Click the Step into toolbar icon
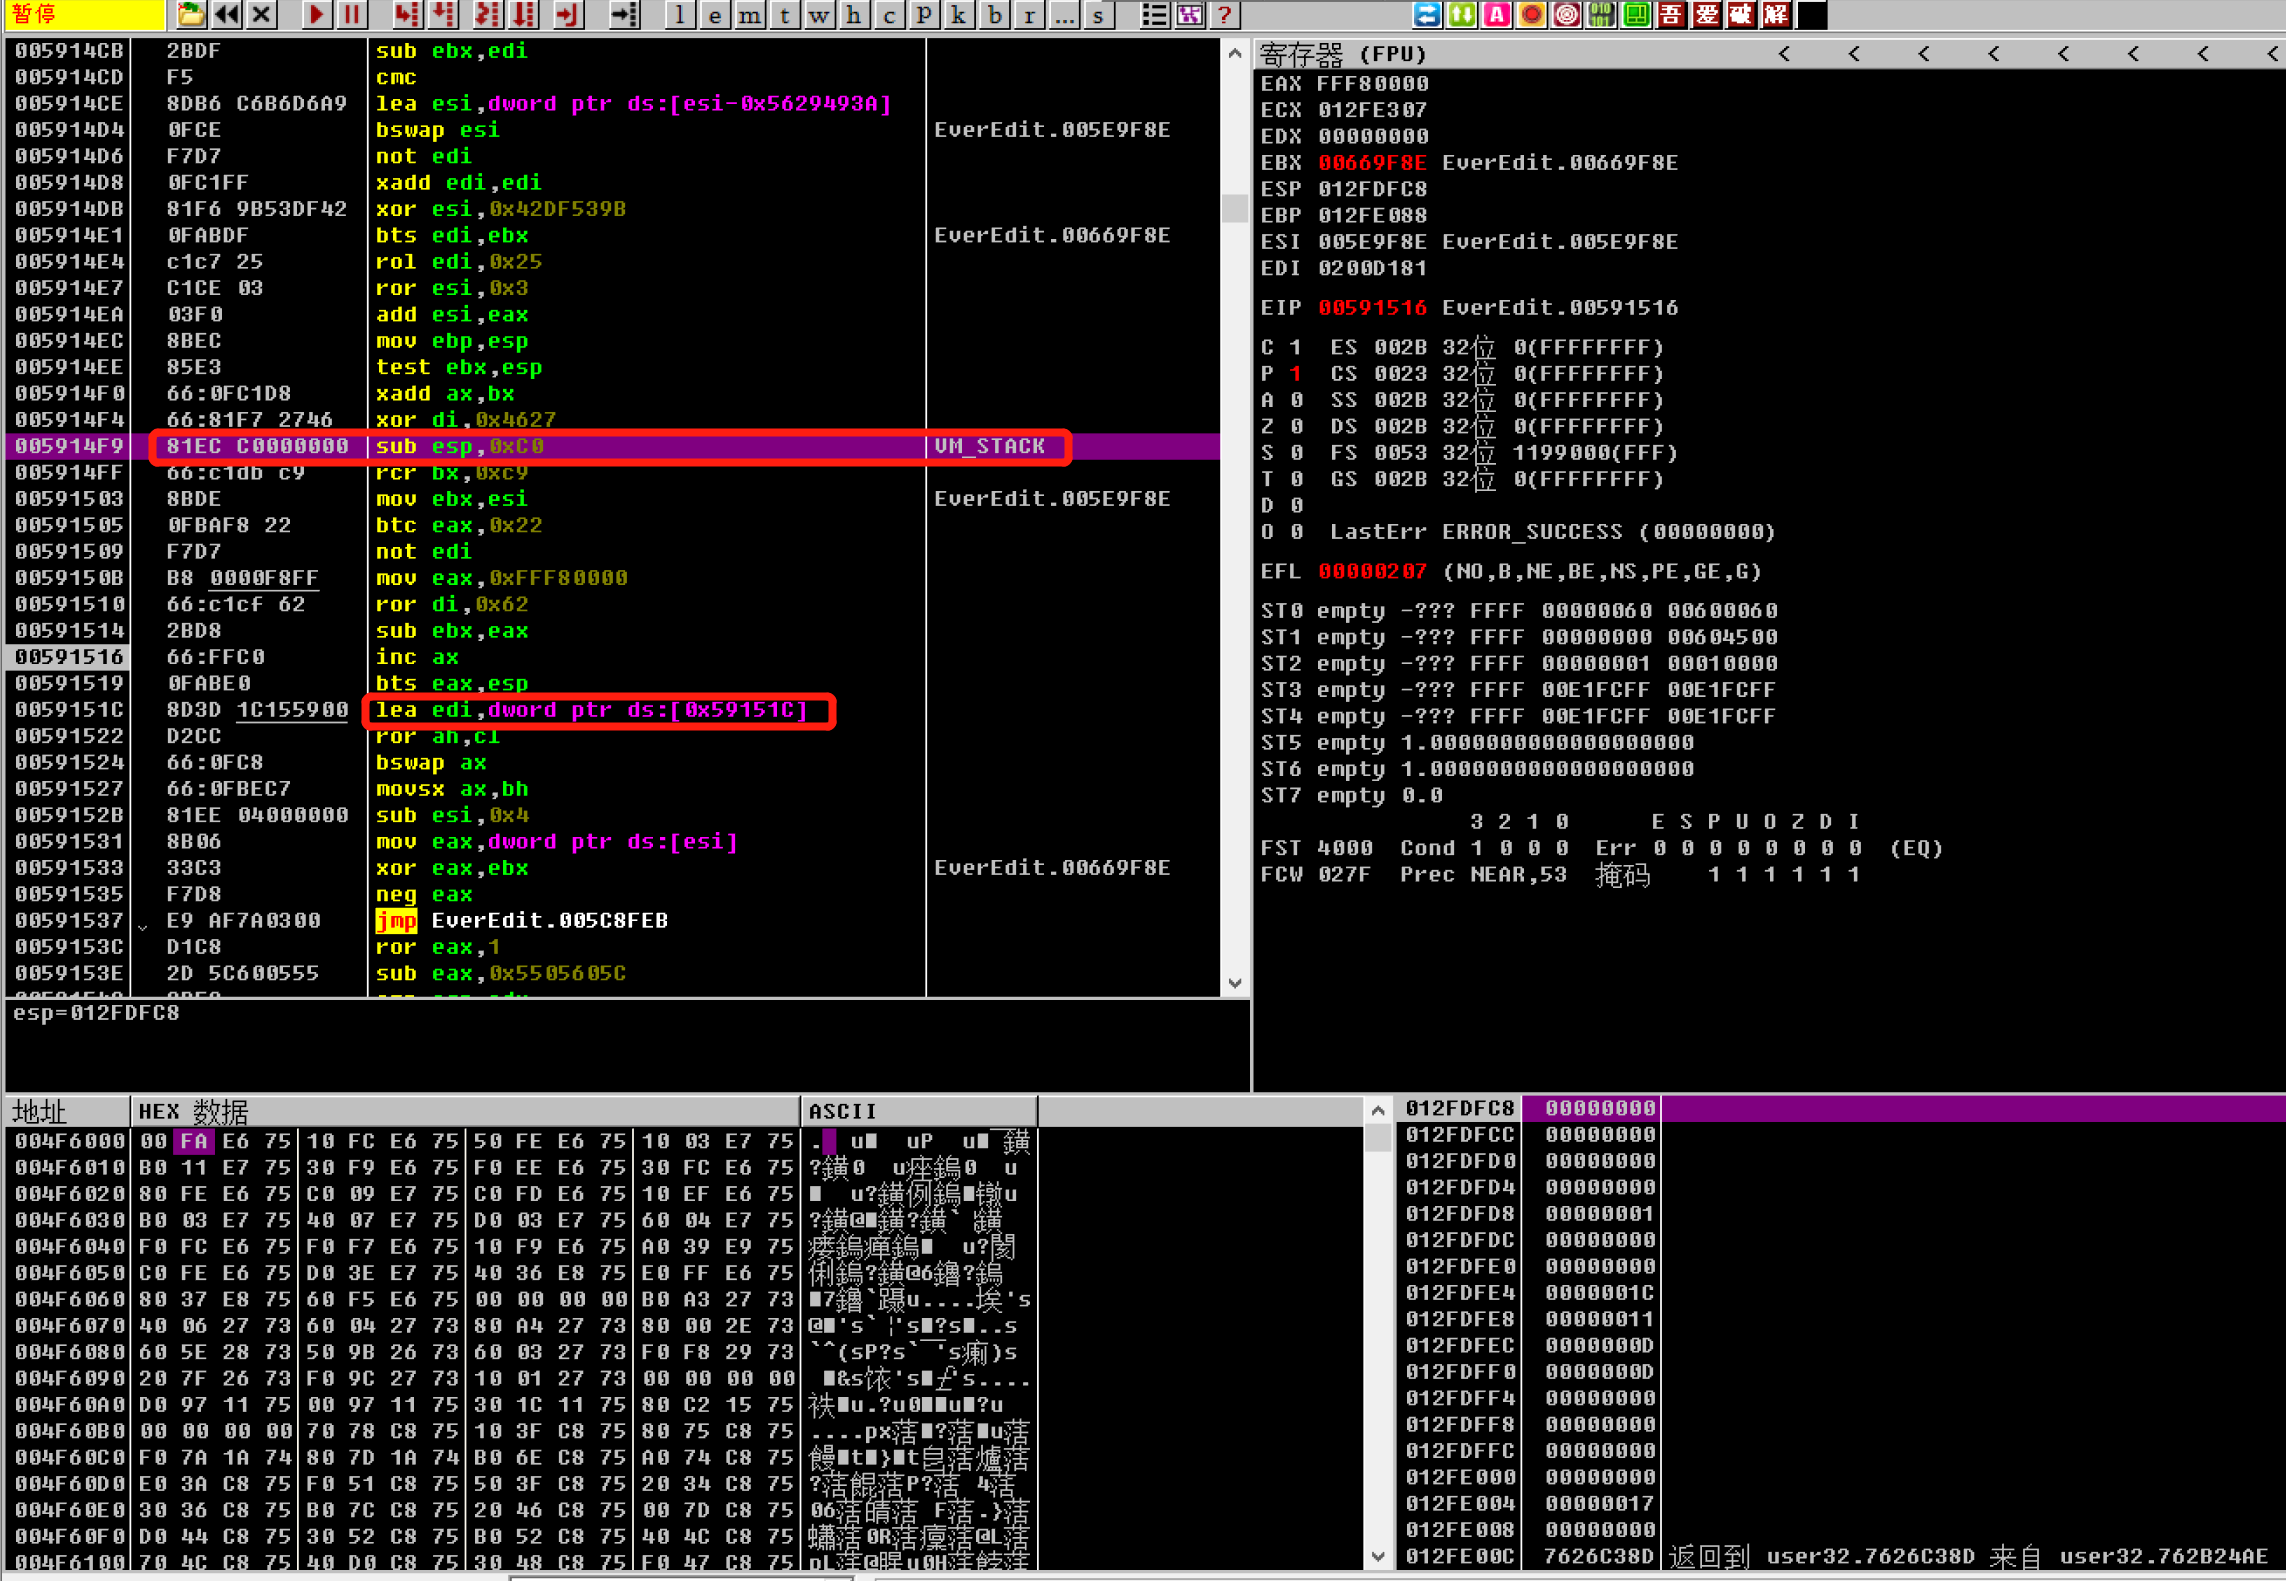Image resolution: width=2286 pixels, height=1581 pixels. pos(406,14)
